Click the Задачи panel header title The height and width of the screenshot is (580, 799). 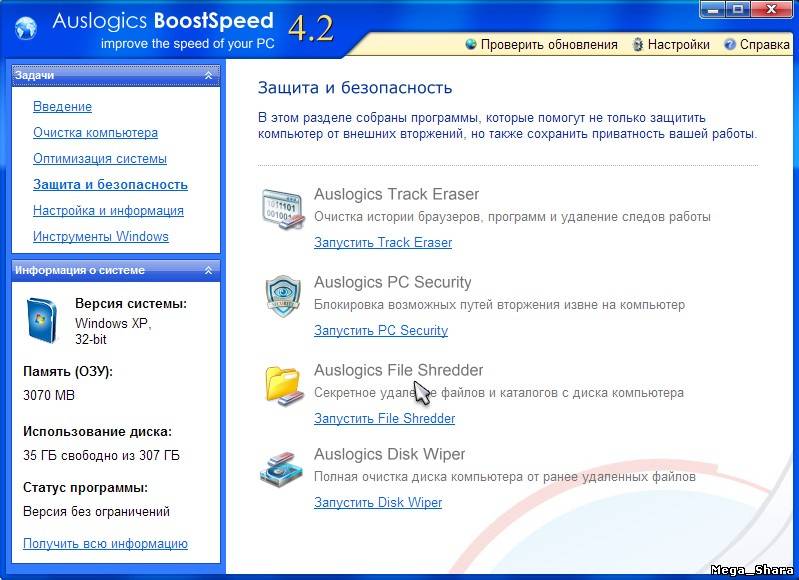[x=35, y=75]
